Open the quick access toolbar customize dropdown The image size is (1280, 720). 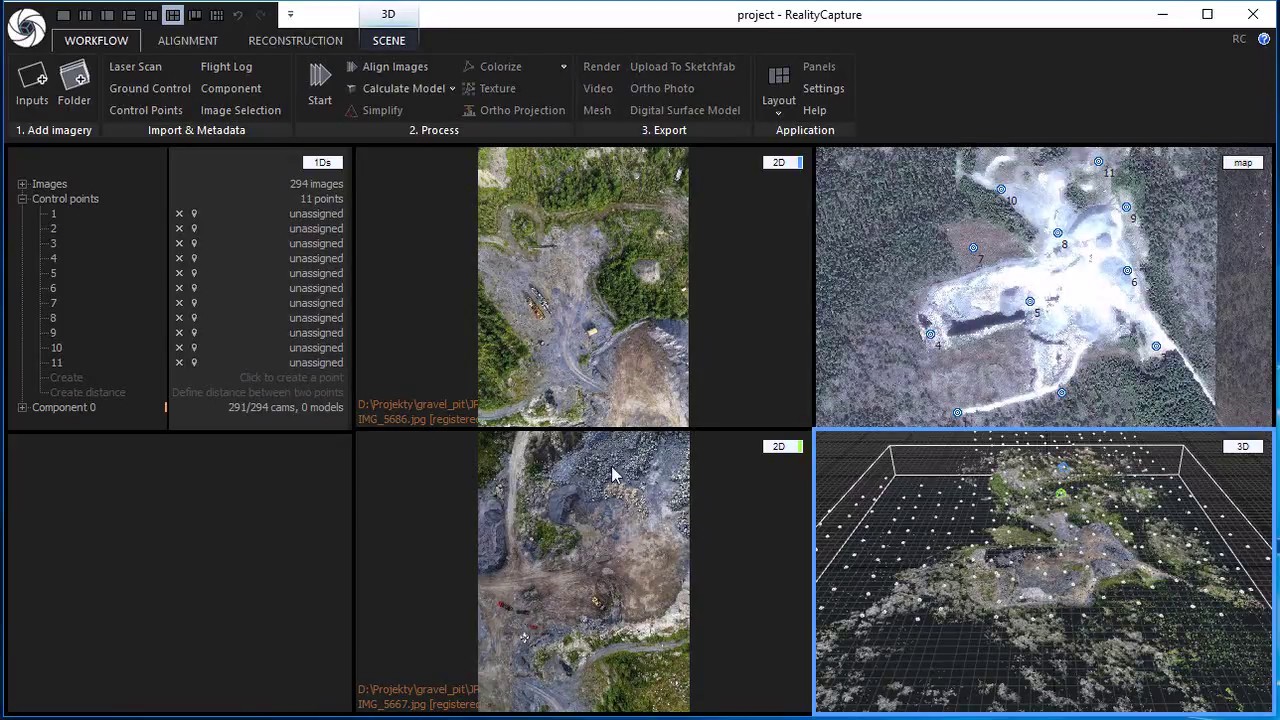click(x=290, y=15)
